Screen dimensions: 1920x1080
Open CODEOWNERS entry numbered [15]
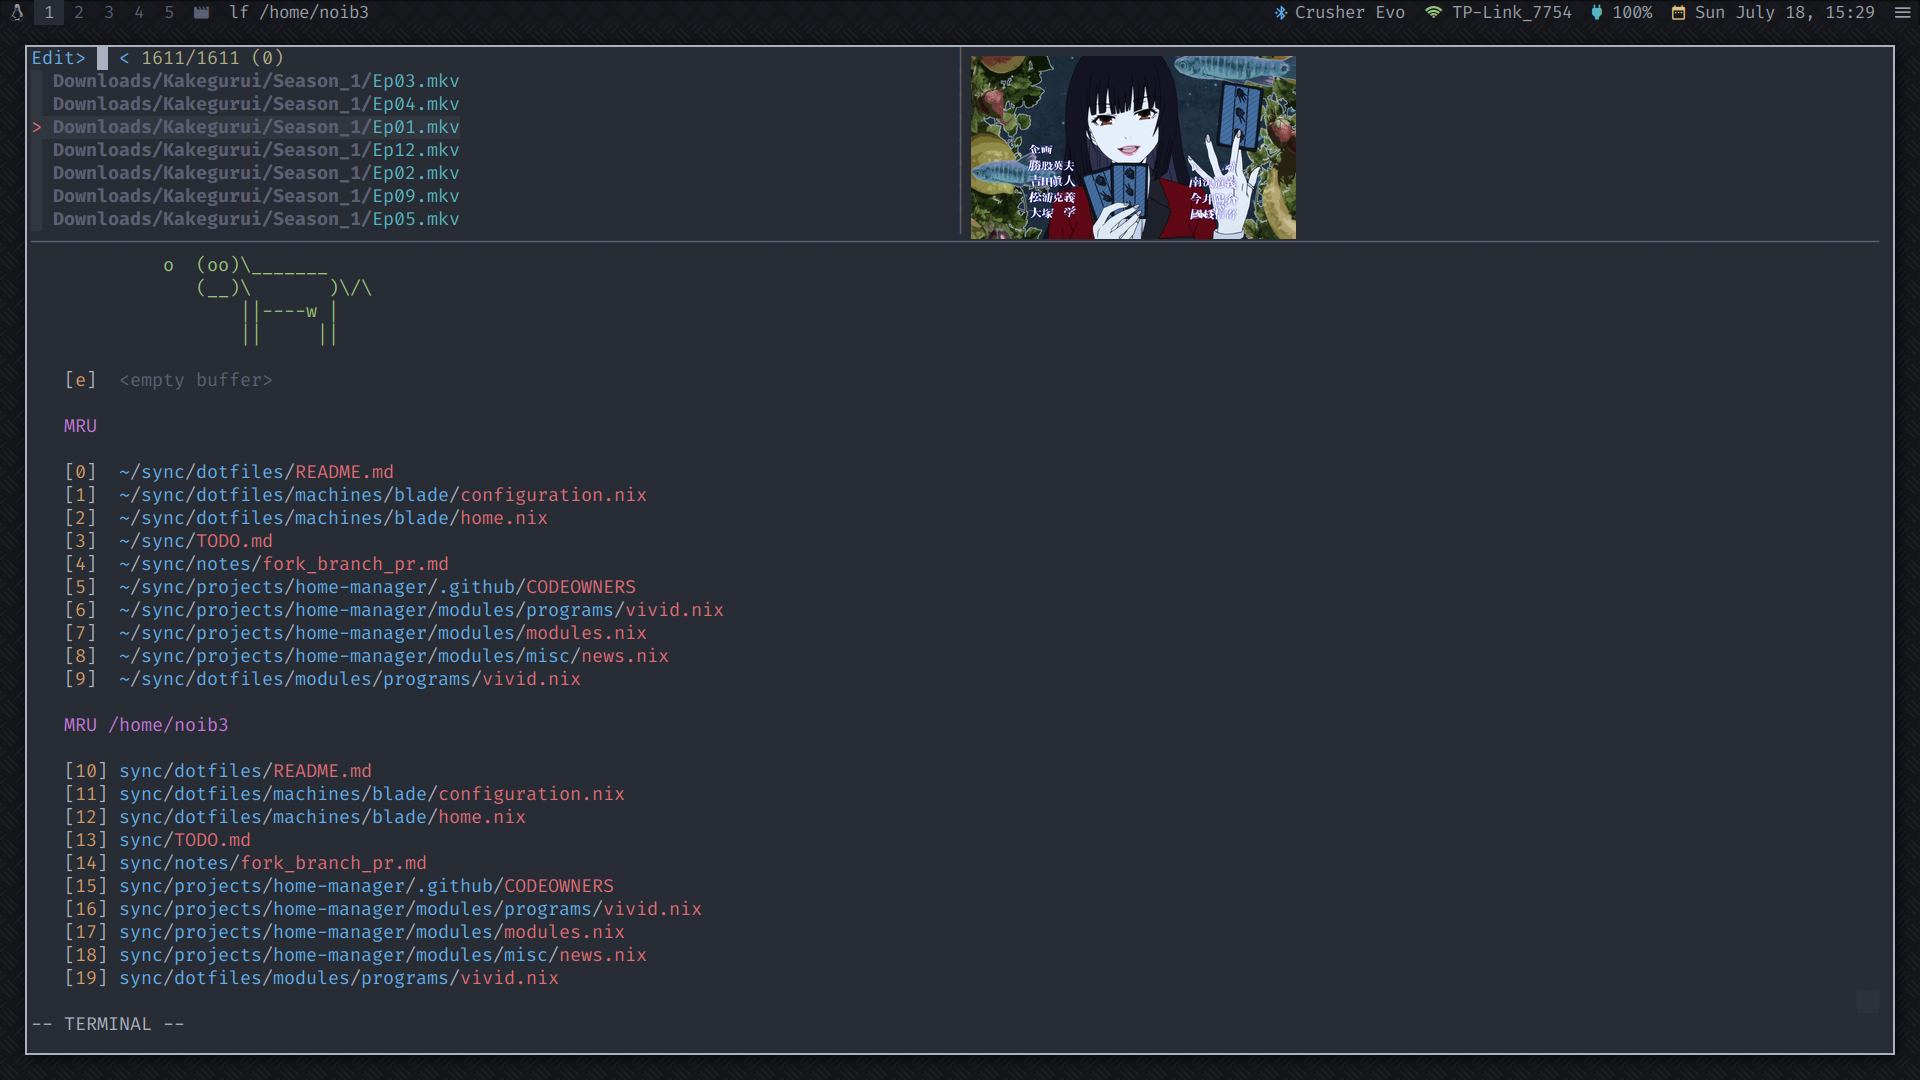(366, 886)
